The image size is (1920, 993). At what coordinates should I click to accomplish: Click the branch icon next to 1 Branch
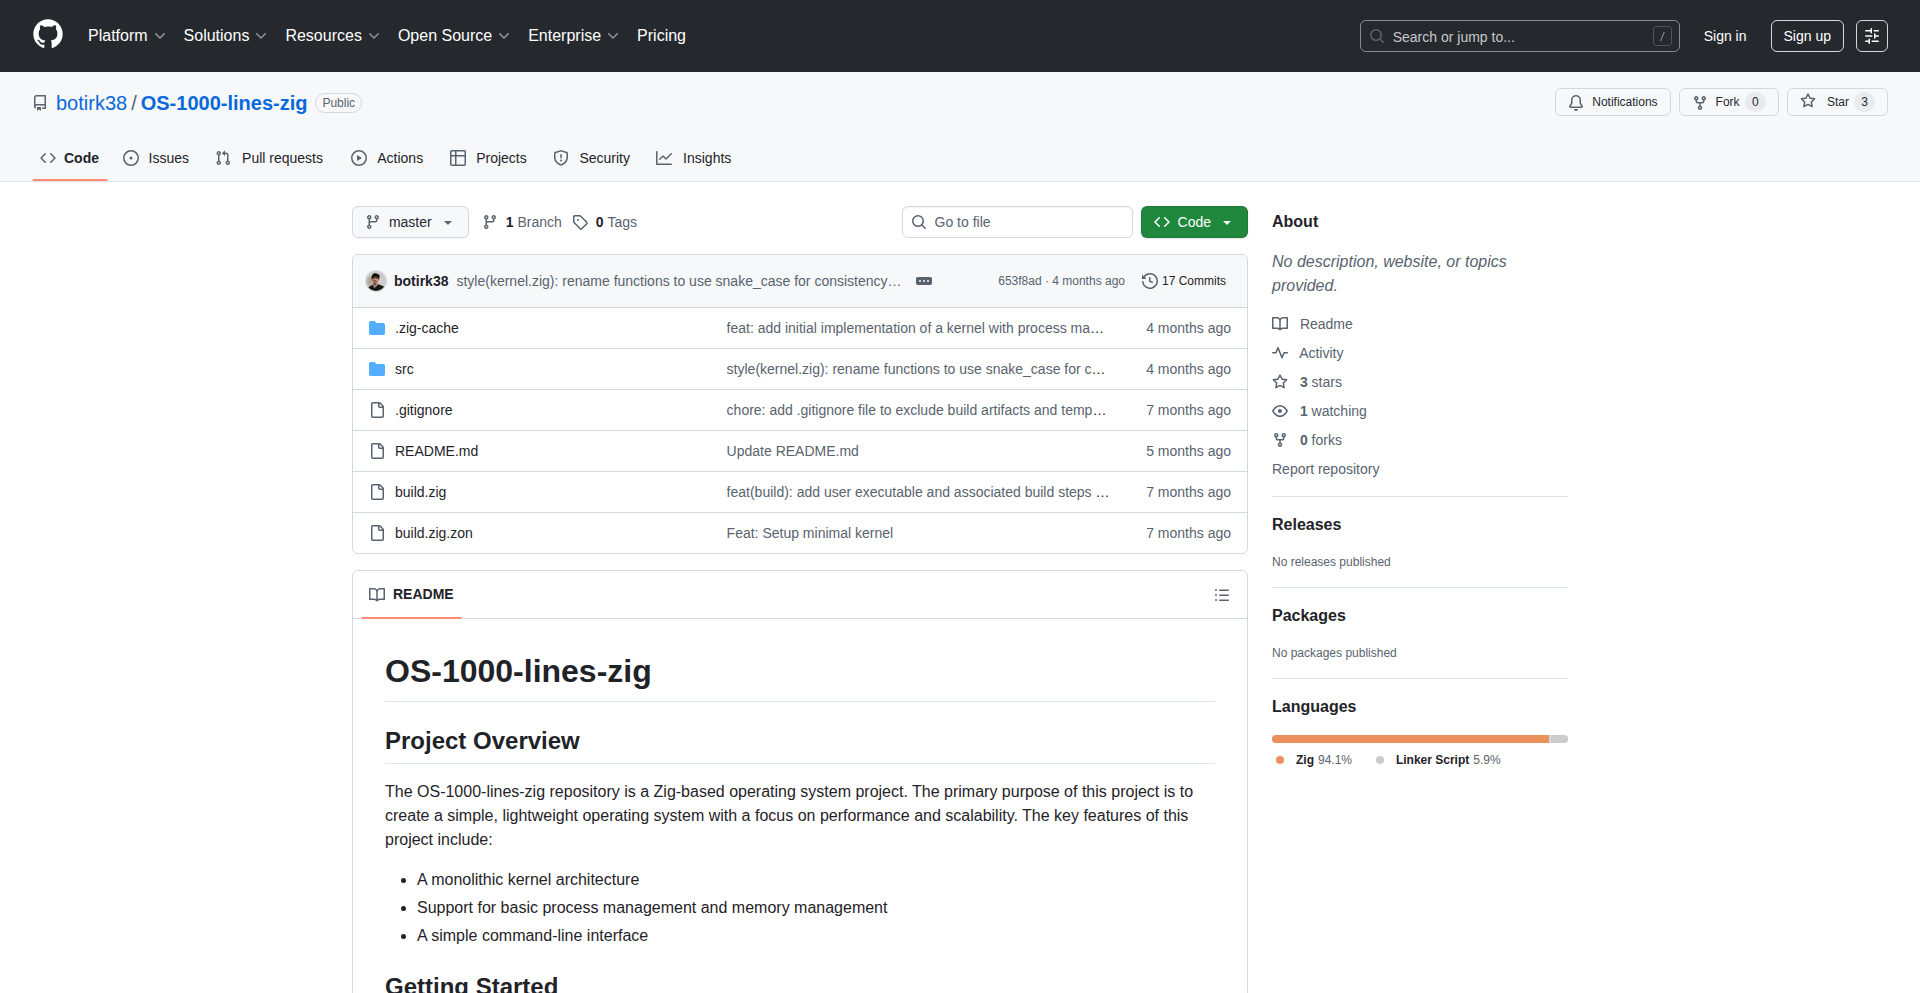tap(490, 222)
